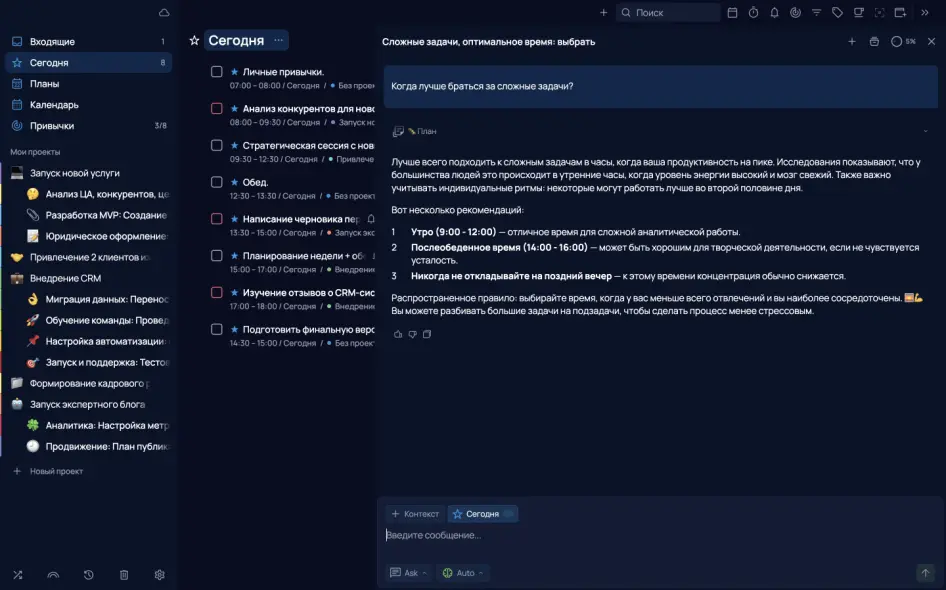Viewport: 946px width, 590px height.
Task: Click the filter icon in top toolbar
Action: [x=816, y=13]
